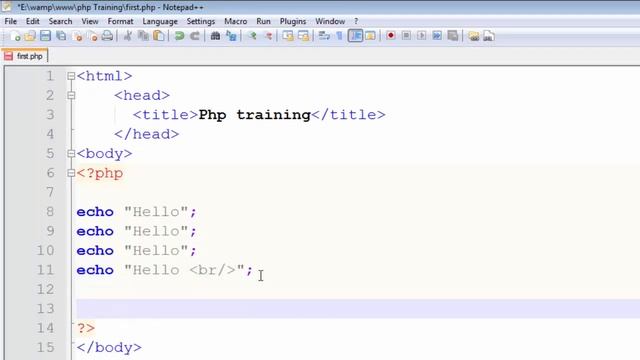The width and height of the screenshot is (640, 360).
Task: Click the <?php opening tag text
Action: click(x=100, y=173)
